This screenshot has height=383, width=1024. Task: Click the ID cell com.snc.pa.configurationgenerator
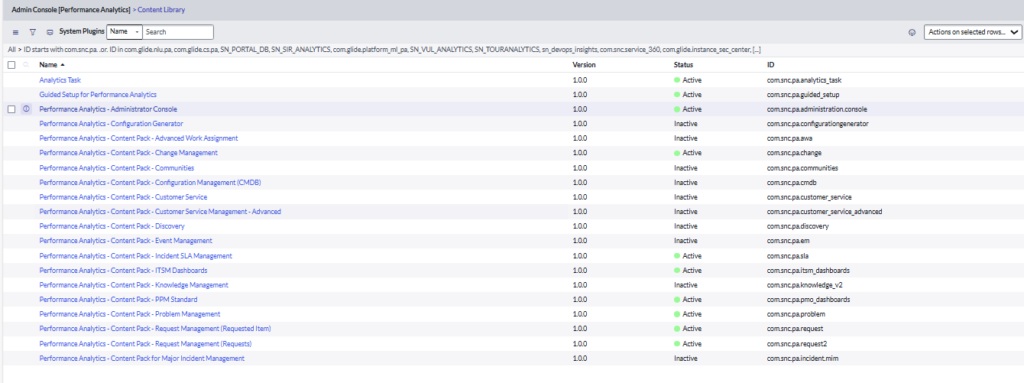(x=818, y=124)
